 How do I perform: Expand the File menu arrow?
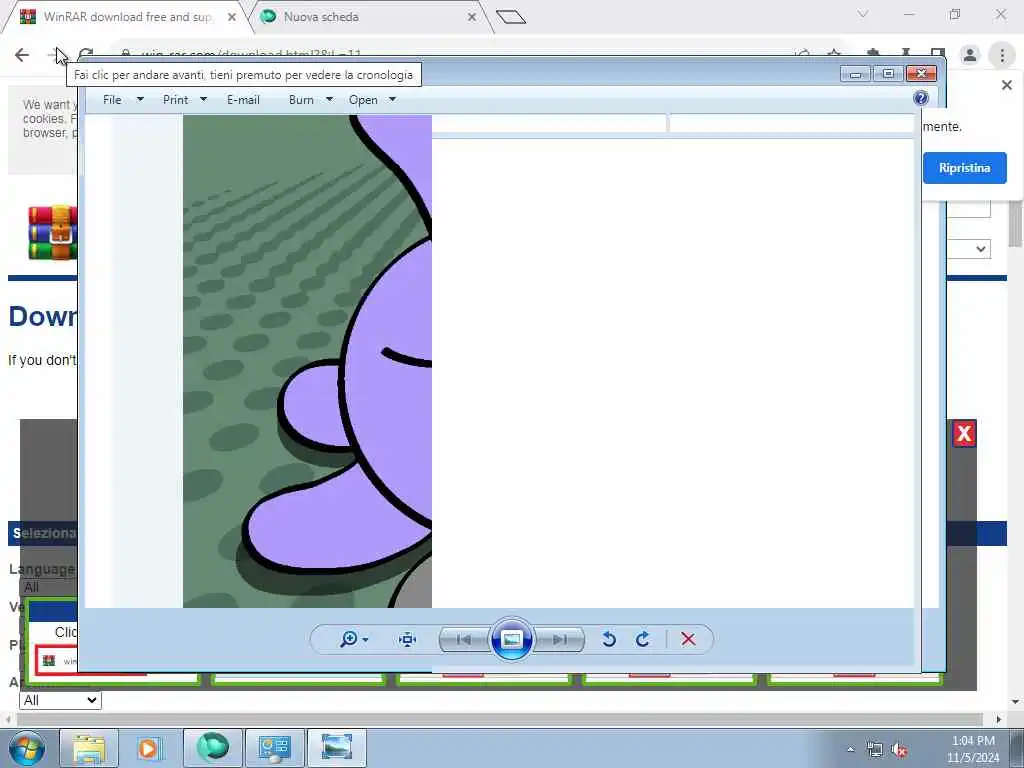[140, 100]
